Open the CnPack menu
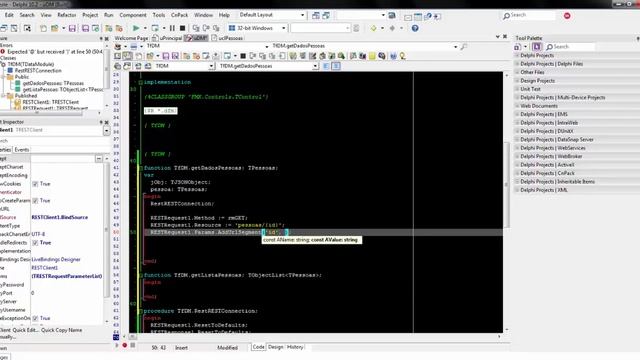Viewport: 640px width, 360px height. (x=179, y=15)
